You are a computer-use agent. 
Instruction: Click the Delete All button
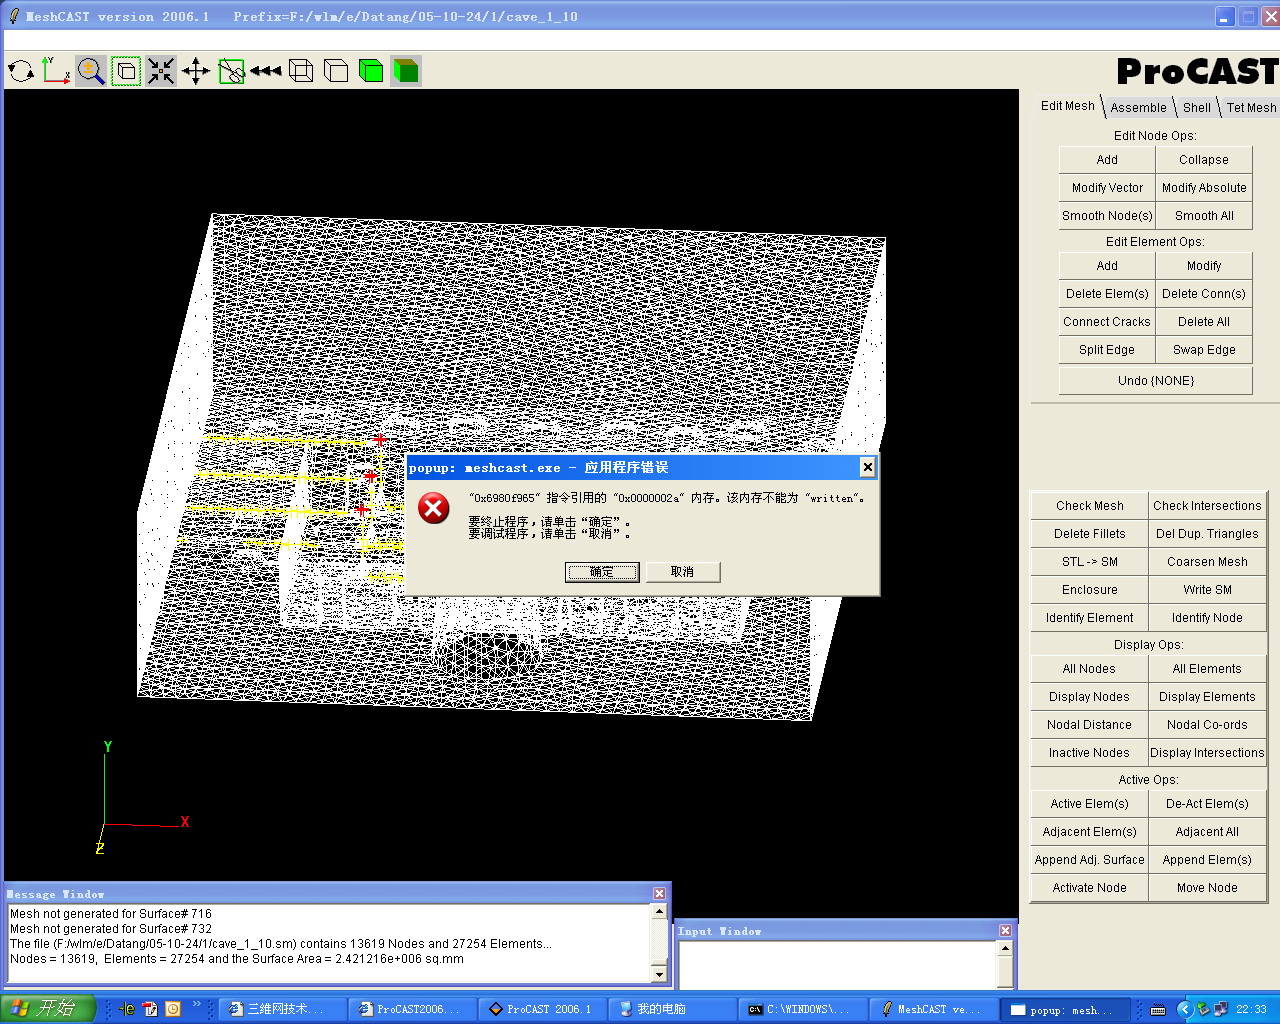click(x=1204, y=322)
